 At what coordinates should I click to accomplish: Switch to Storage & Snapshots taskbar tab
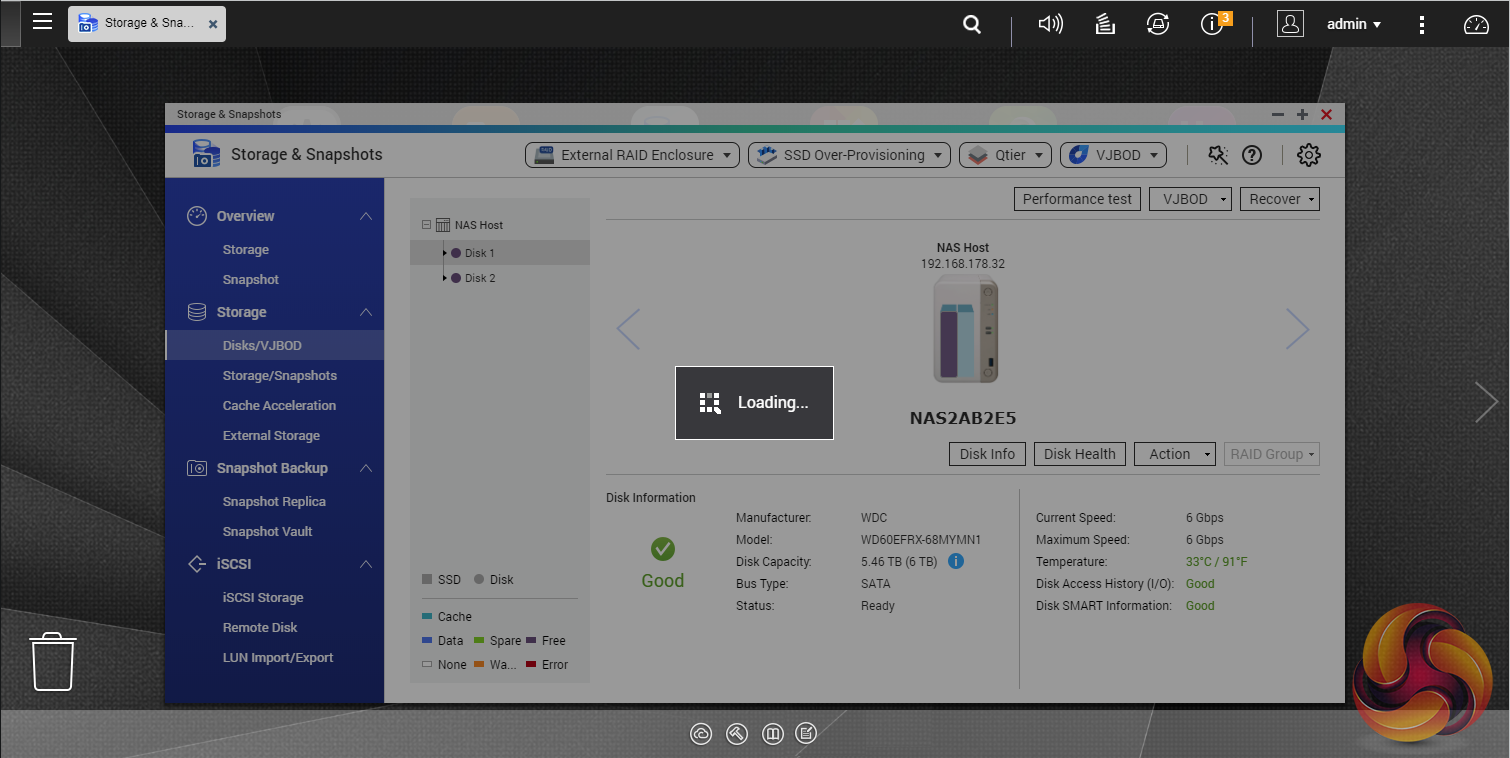point(147,22)
